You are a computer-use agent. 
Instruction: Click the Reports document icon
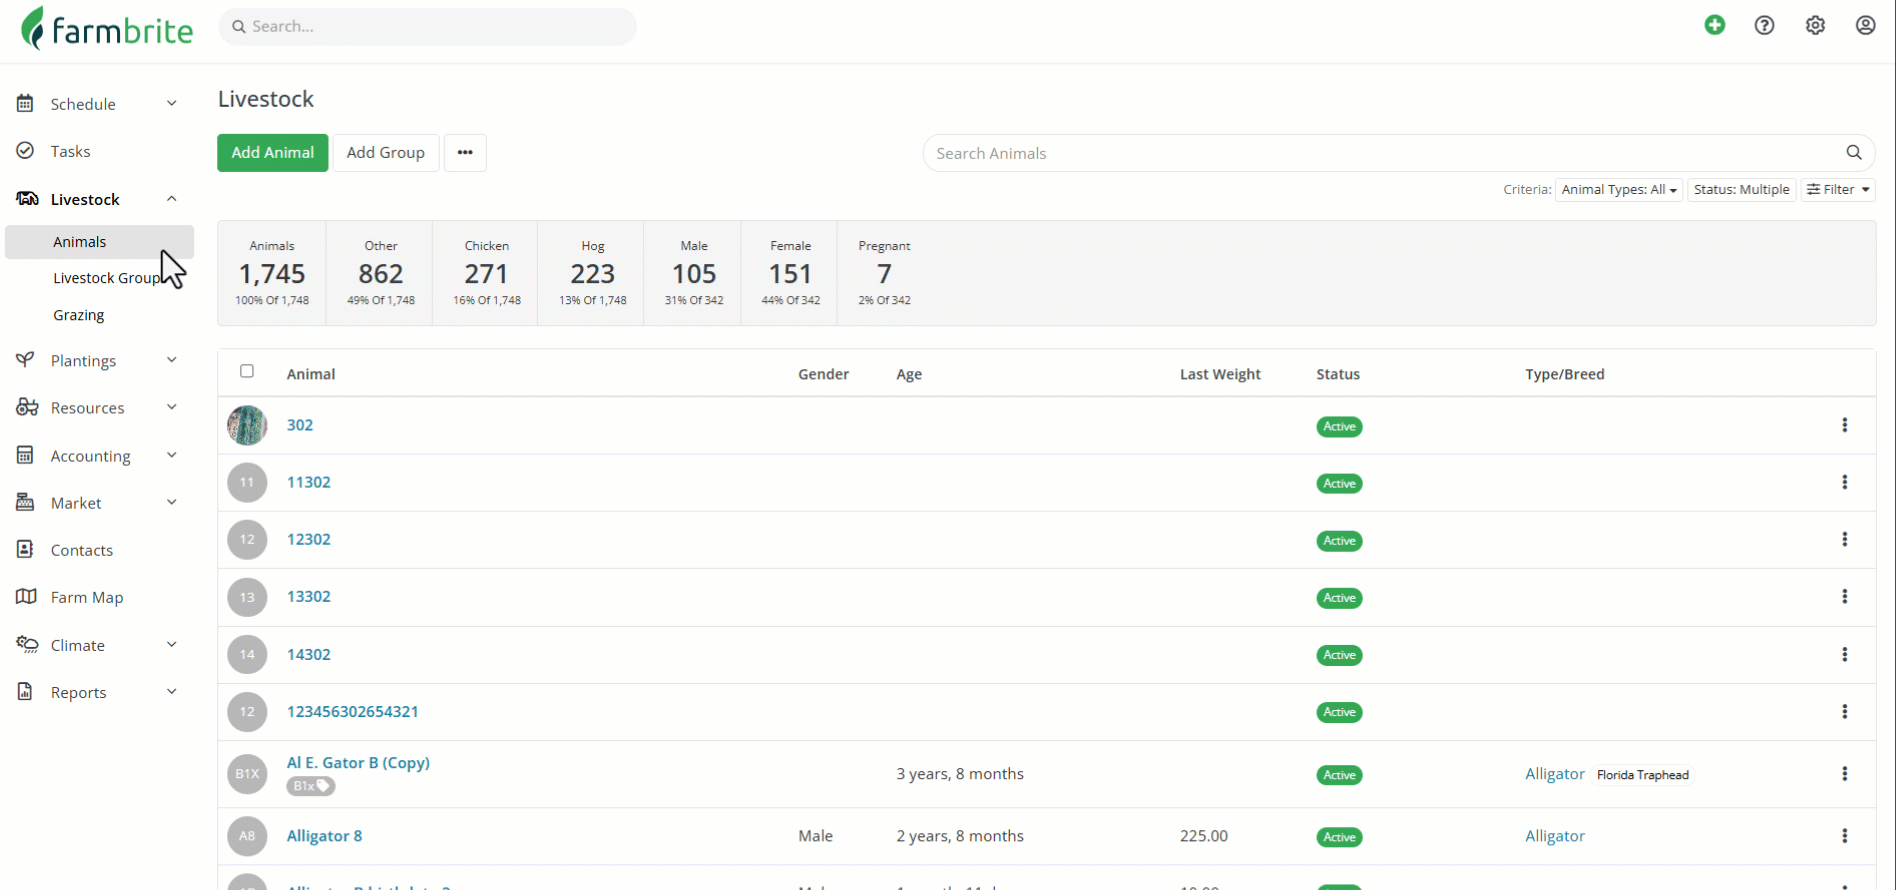tap(25, 692)
